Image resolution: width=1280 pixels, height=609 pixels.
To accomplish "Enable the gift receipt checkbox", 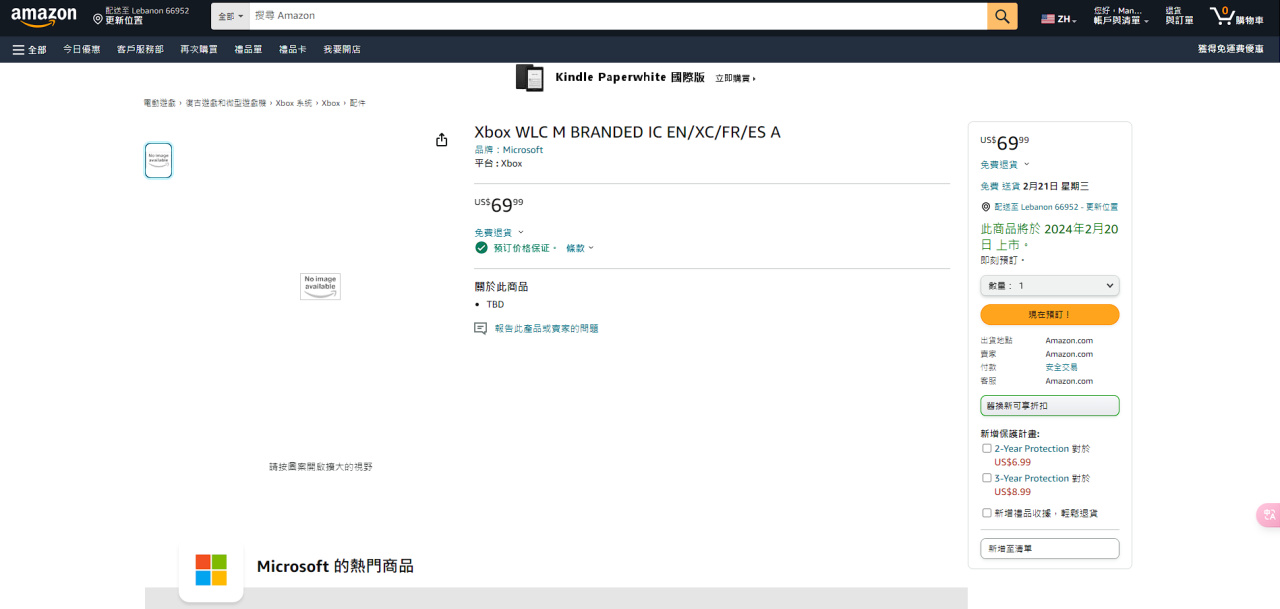I will point(987,513).
